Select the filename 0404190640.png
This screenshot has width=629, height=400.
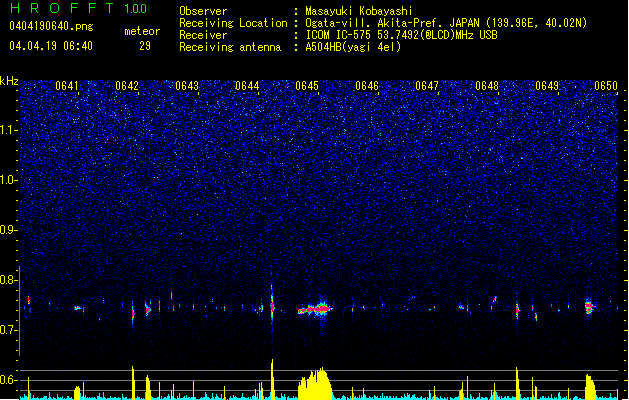coord(51,26)
